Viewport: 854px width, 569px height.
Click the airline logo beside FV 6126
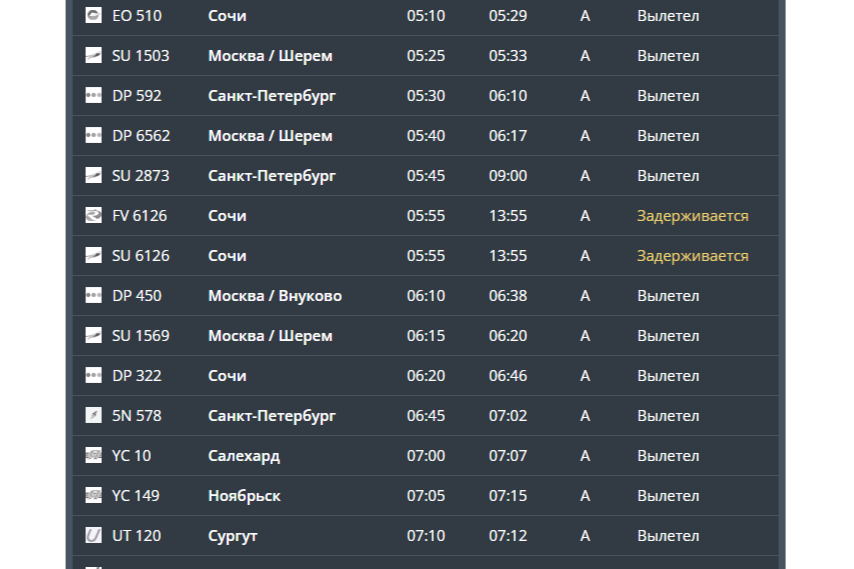[x=94, y=216]
